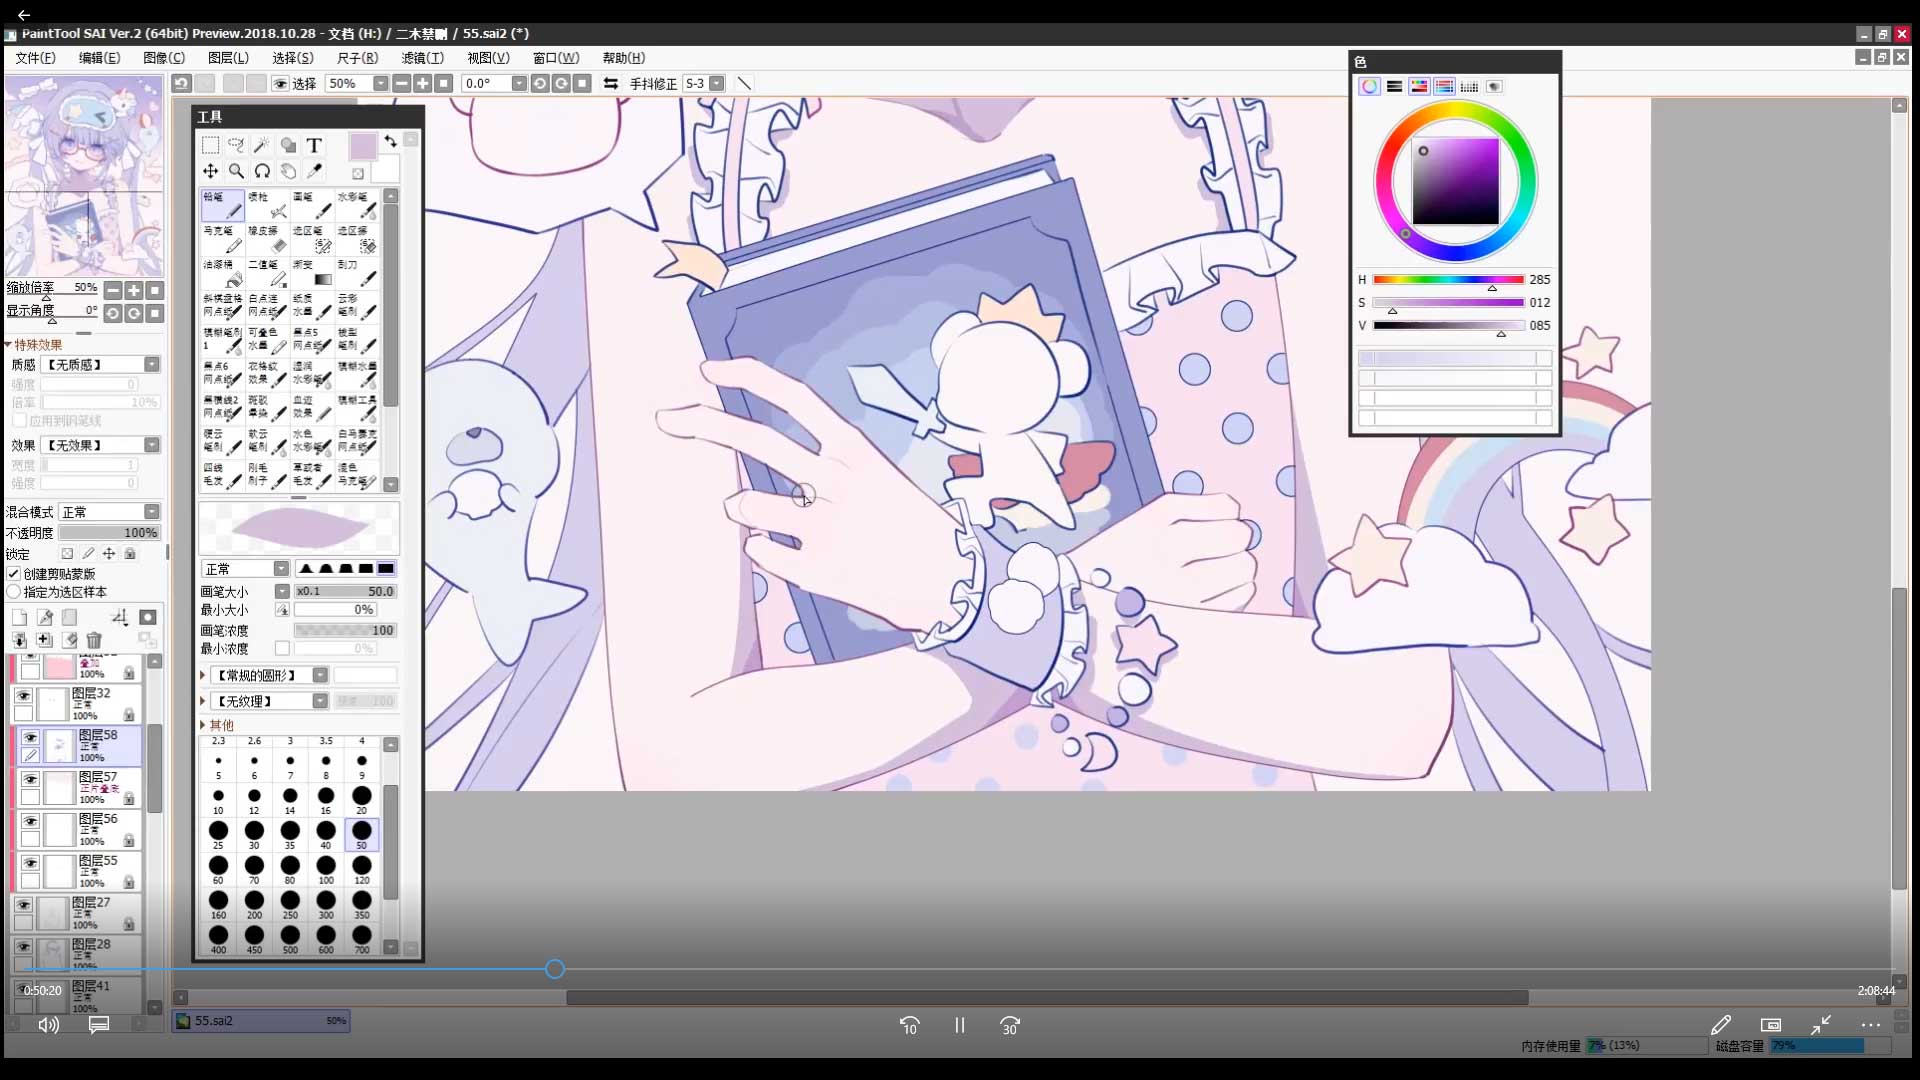1920x1080 pixels.
Task: Click the hue slider in color panel
Action: (1447, 280)
